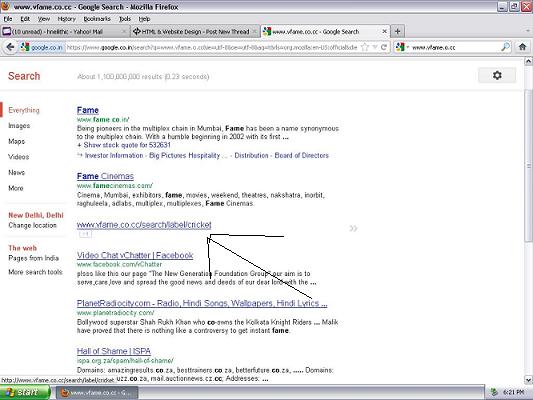Open the address bar history dropdown arrow
The width and height of the screenshot is (533, 400).
pyautogui.click(x=375, y=47)
